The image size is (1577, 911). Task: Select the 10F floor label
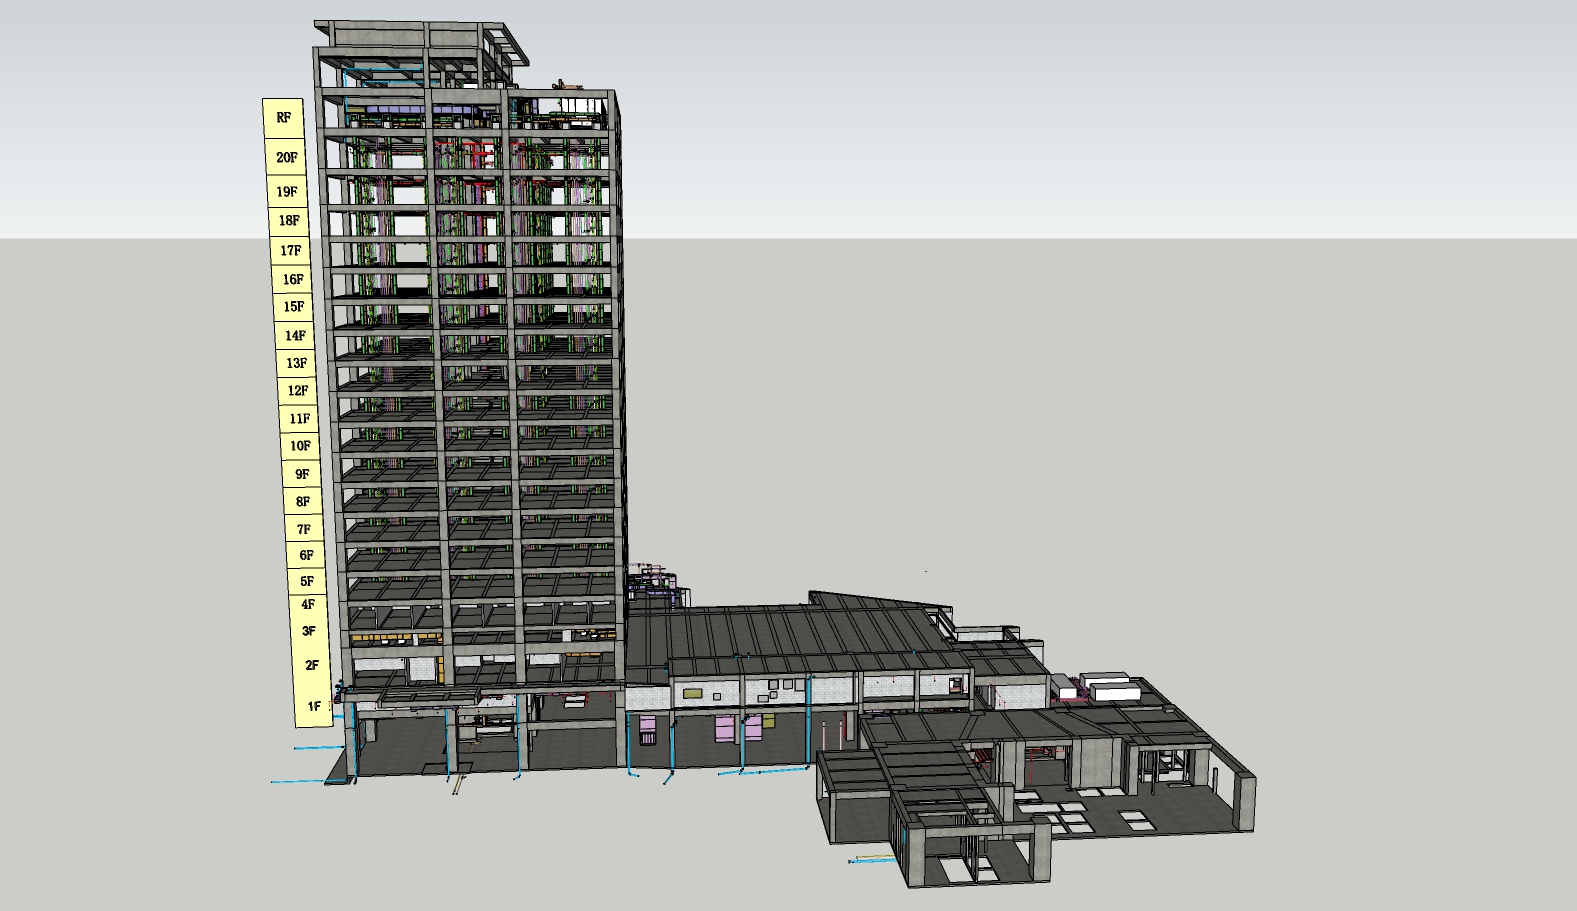tap(300, 446)
